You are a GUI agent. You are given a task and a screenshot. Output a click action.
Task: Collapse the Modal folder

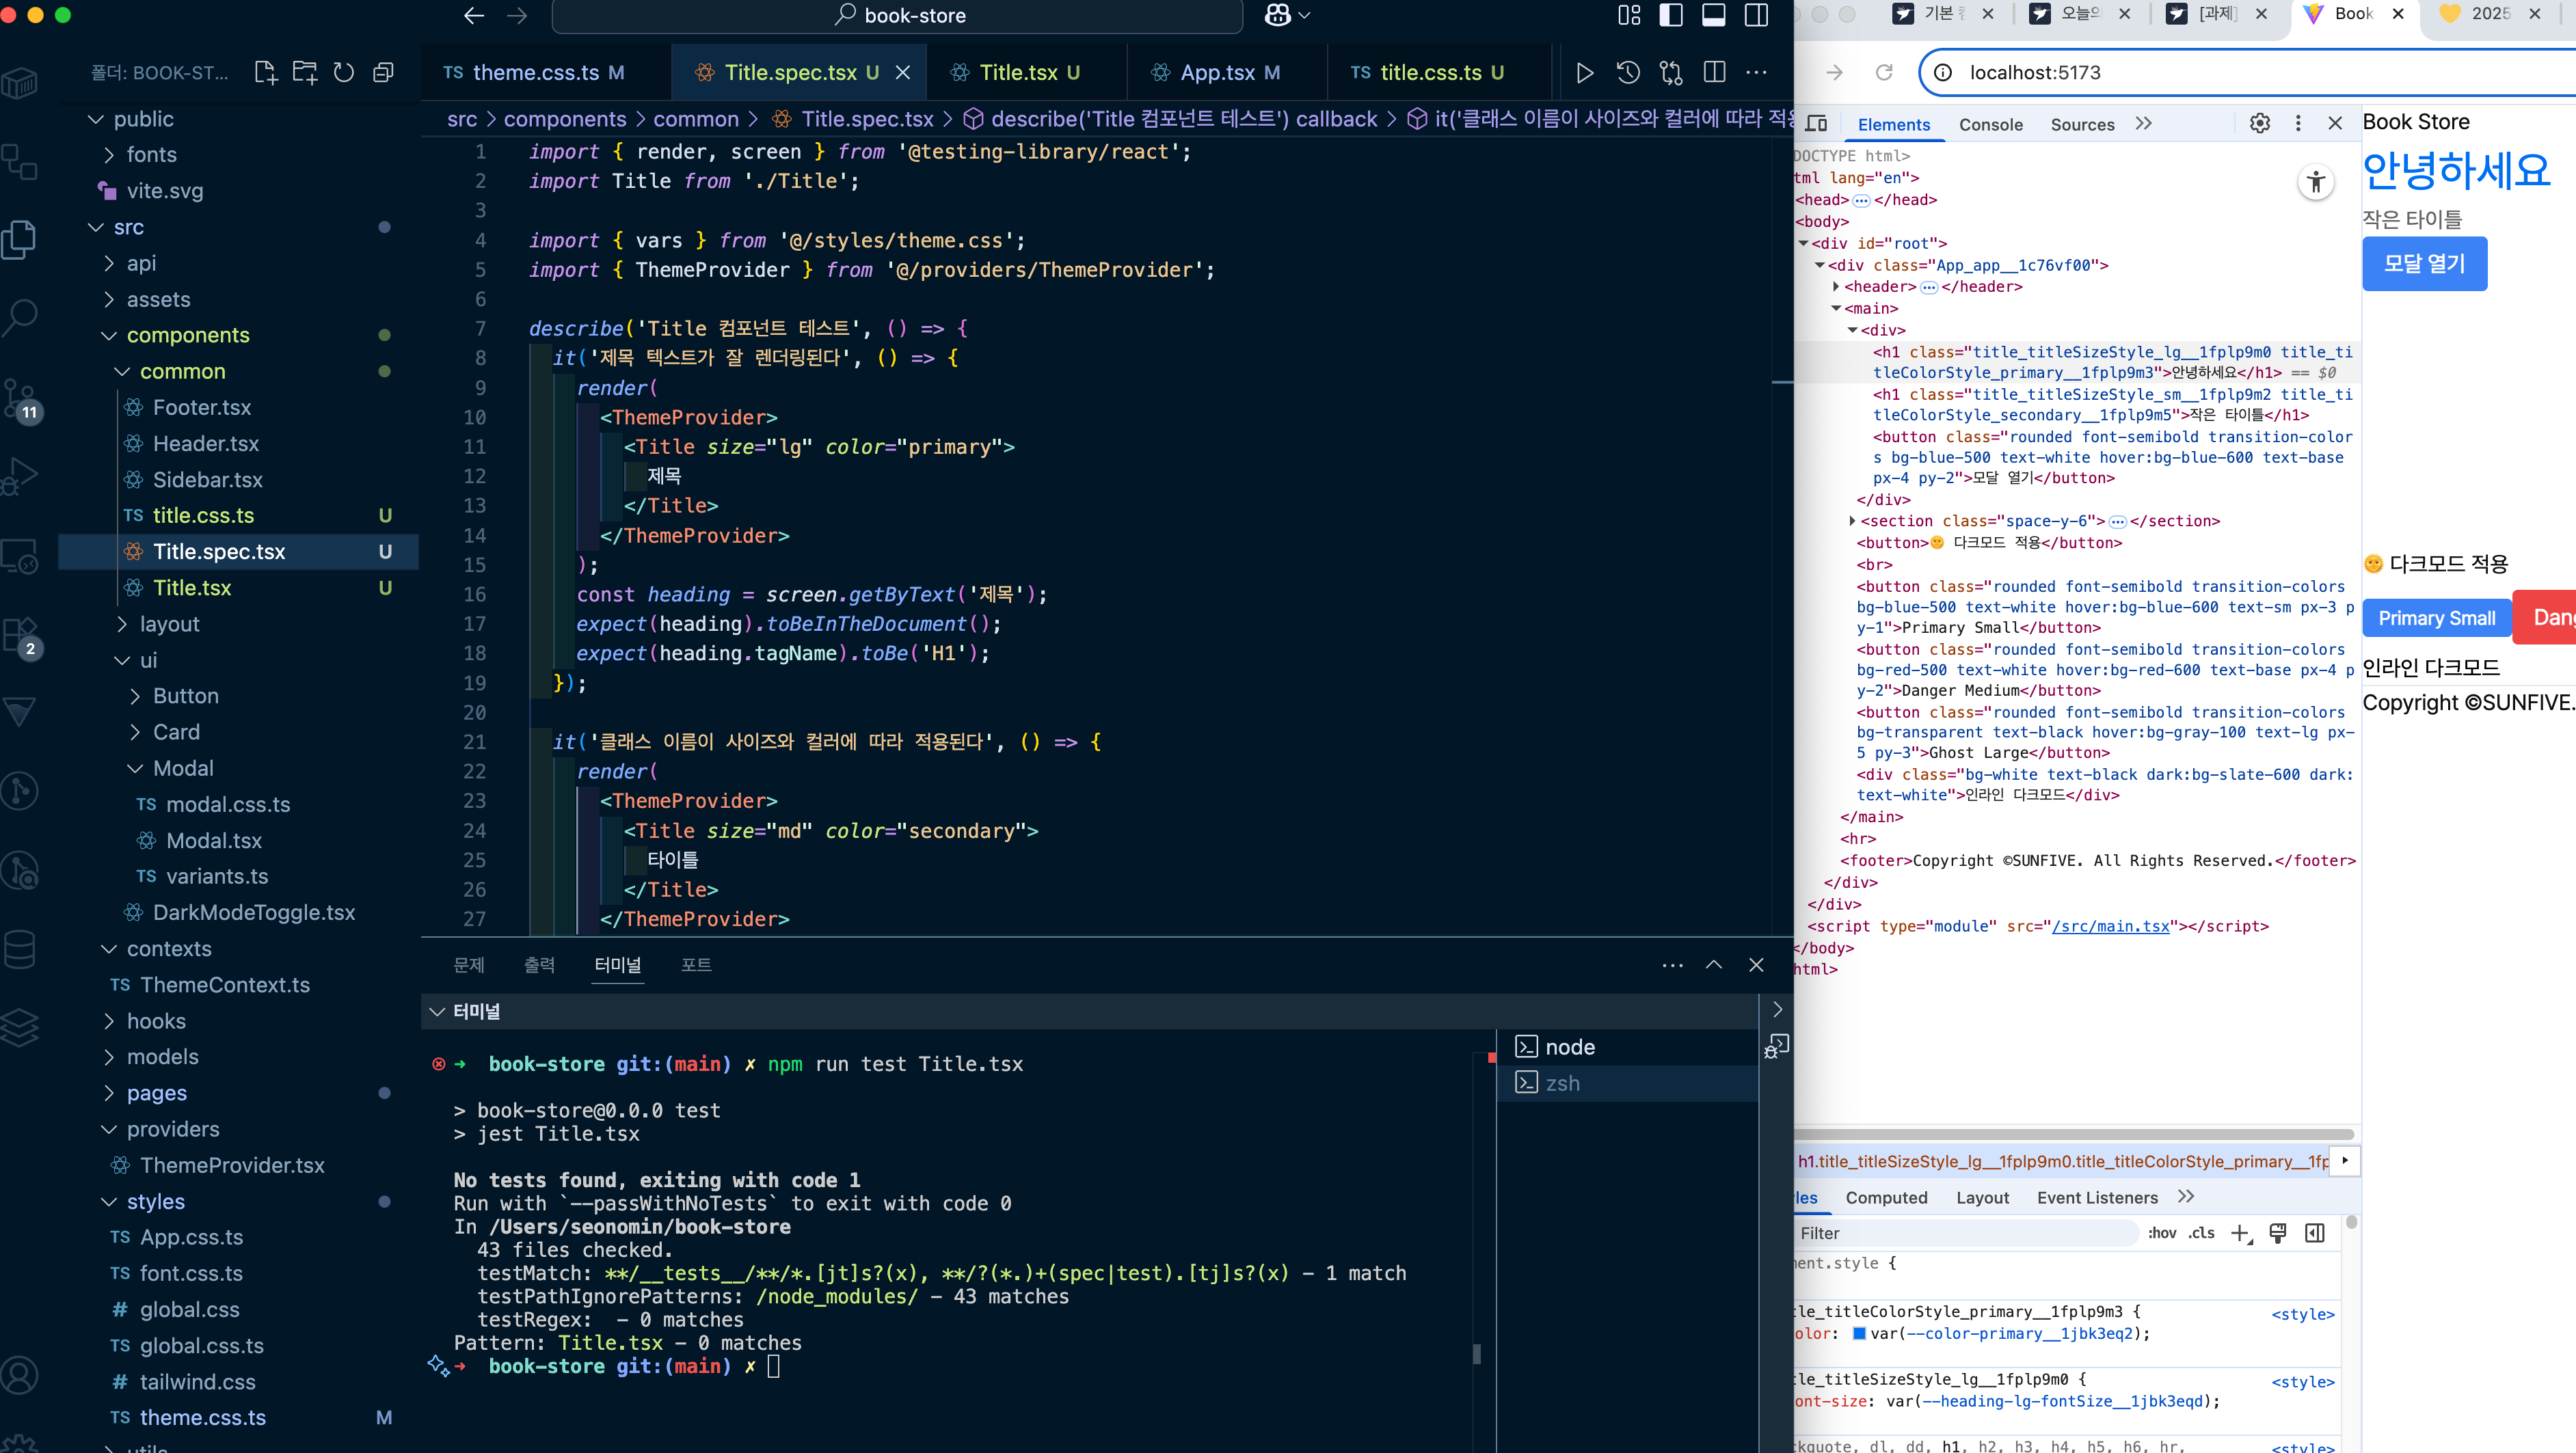point(135,768)
